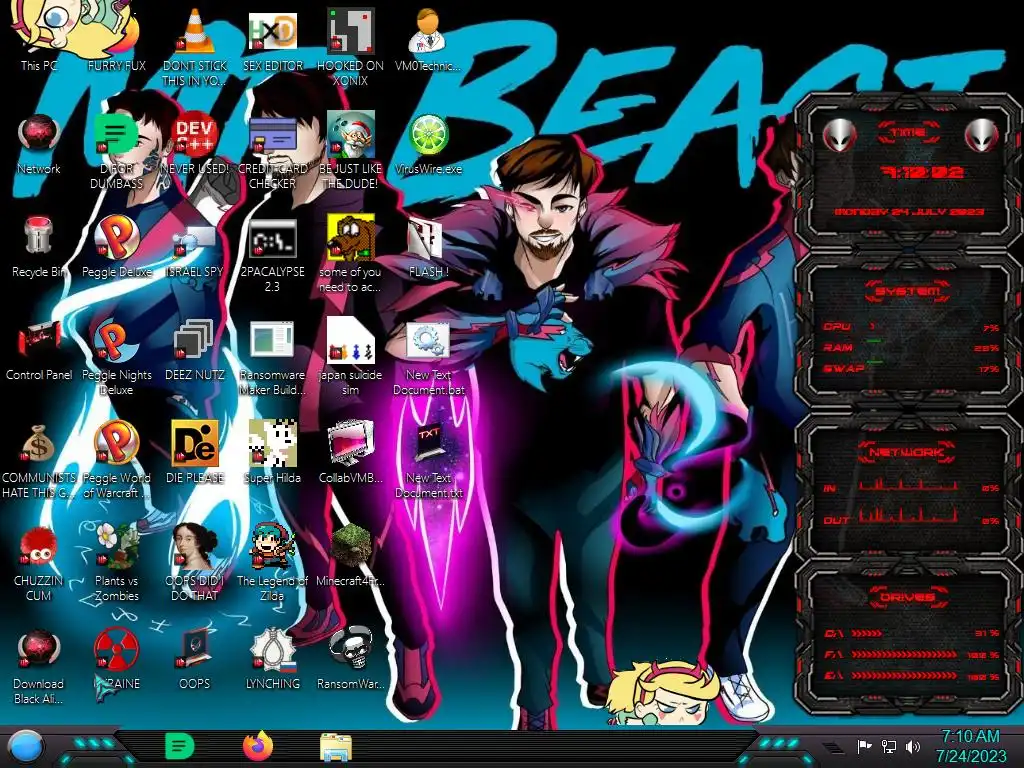
Task: Open the This PC desktop icon
Action: [39, 39]
